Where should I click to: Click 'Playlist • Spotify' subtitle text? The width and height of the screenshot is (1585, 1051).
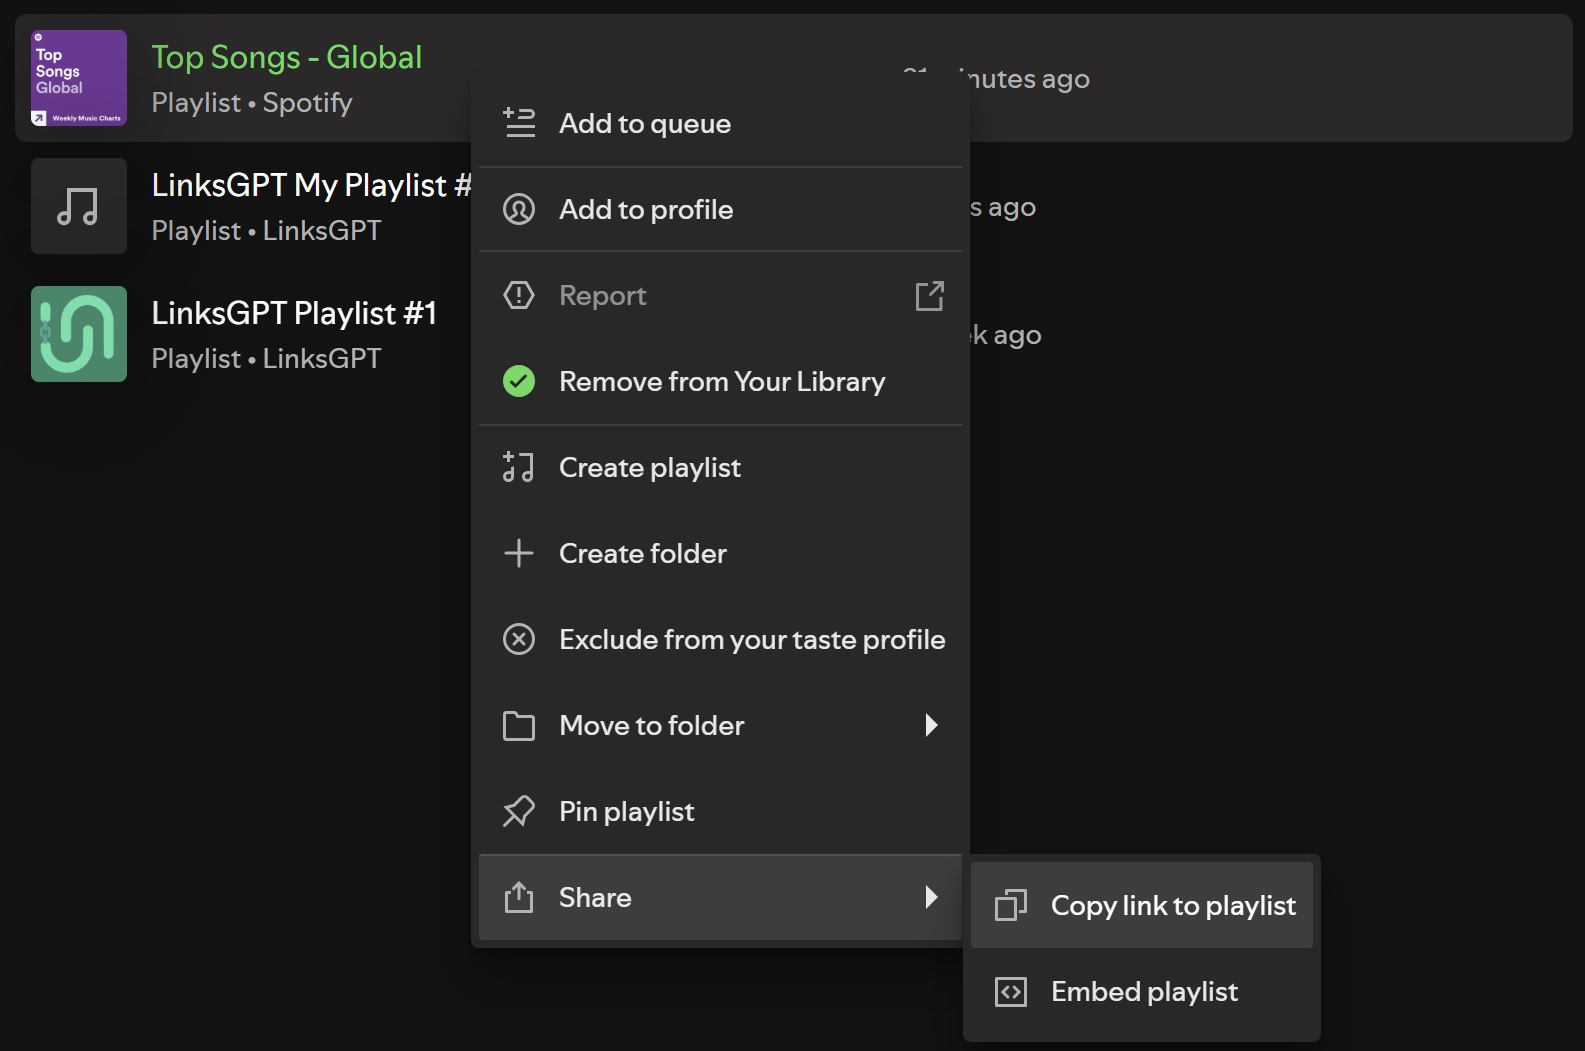pos(252,103)
